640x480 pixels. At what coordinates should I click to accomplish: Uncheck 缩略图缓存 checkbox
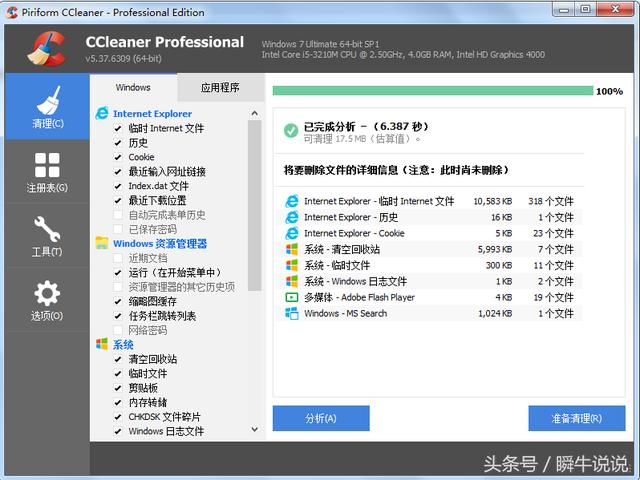[x=118, y=301]
